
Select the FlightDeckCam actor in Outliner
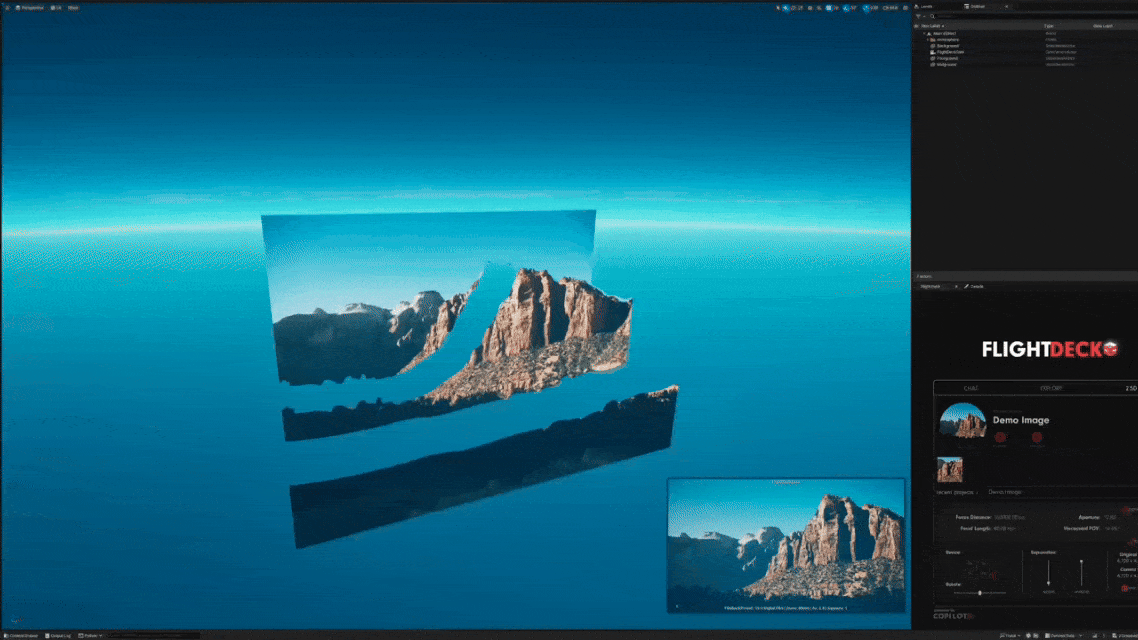point(950,52)
